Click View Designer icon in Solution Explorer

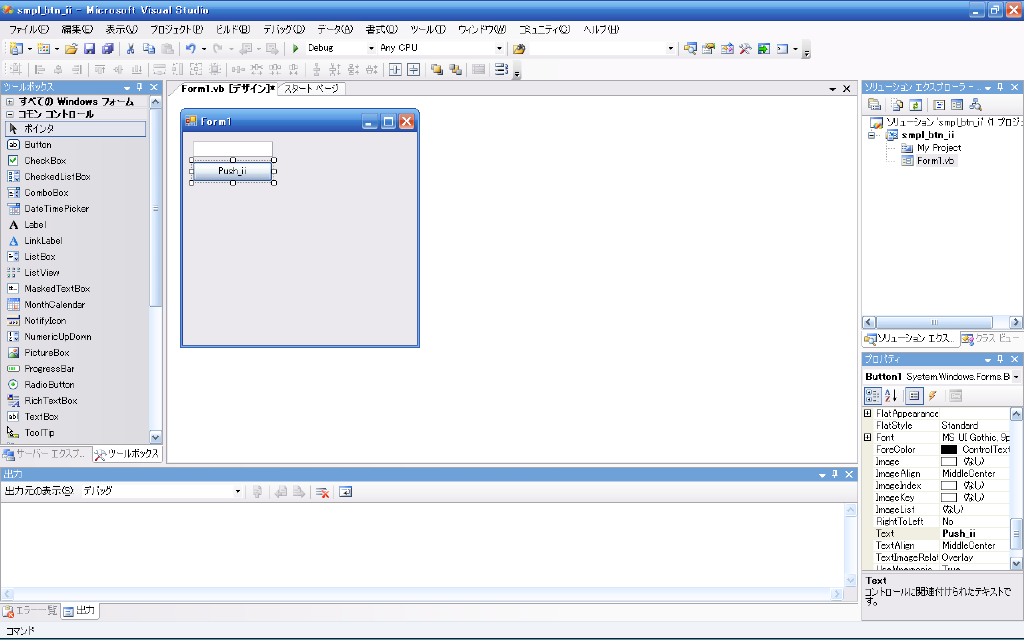click(x=957, y=104)
